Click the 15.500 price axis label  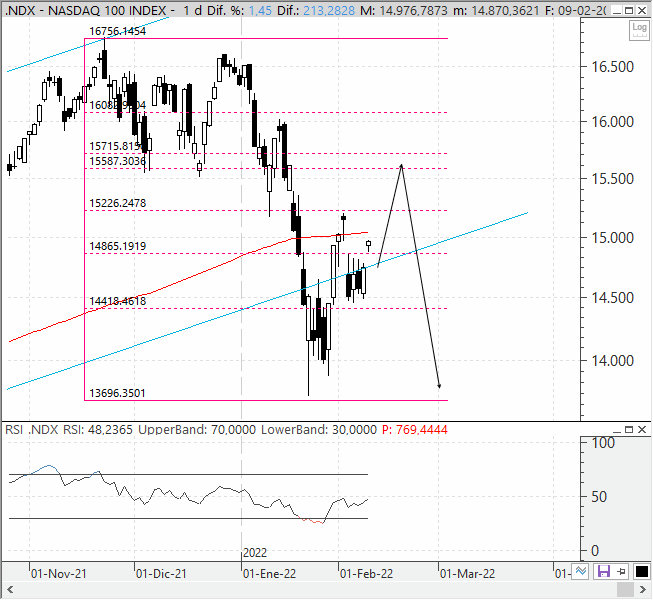(x=613, y=179)
